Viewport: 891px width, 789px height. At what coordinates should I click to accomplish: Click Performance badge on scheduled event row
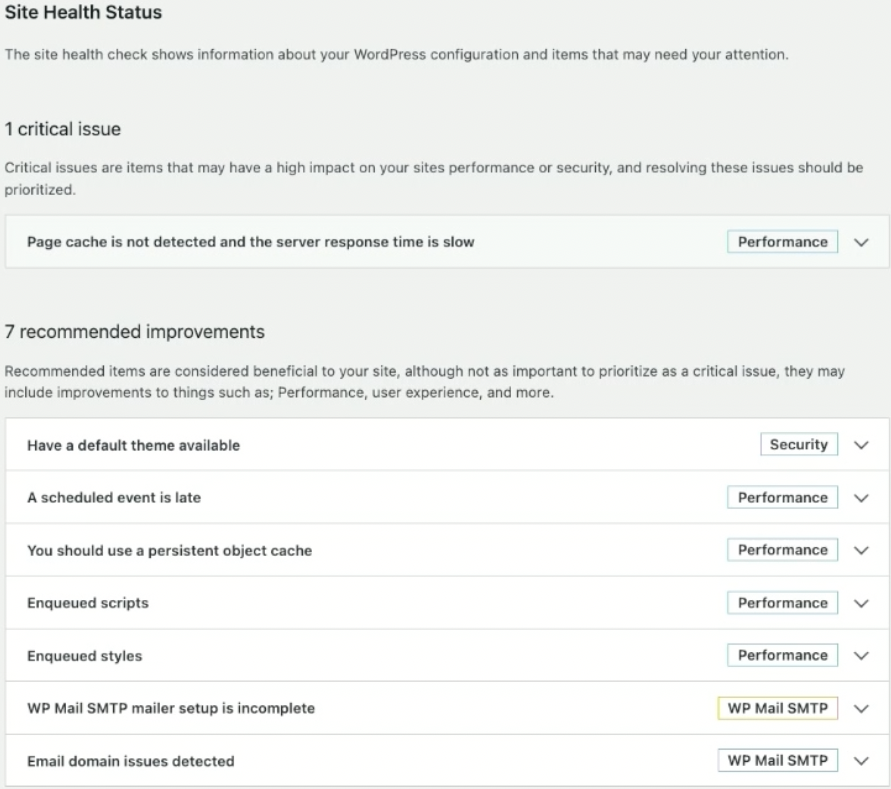pos(782,497)
